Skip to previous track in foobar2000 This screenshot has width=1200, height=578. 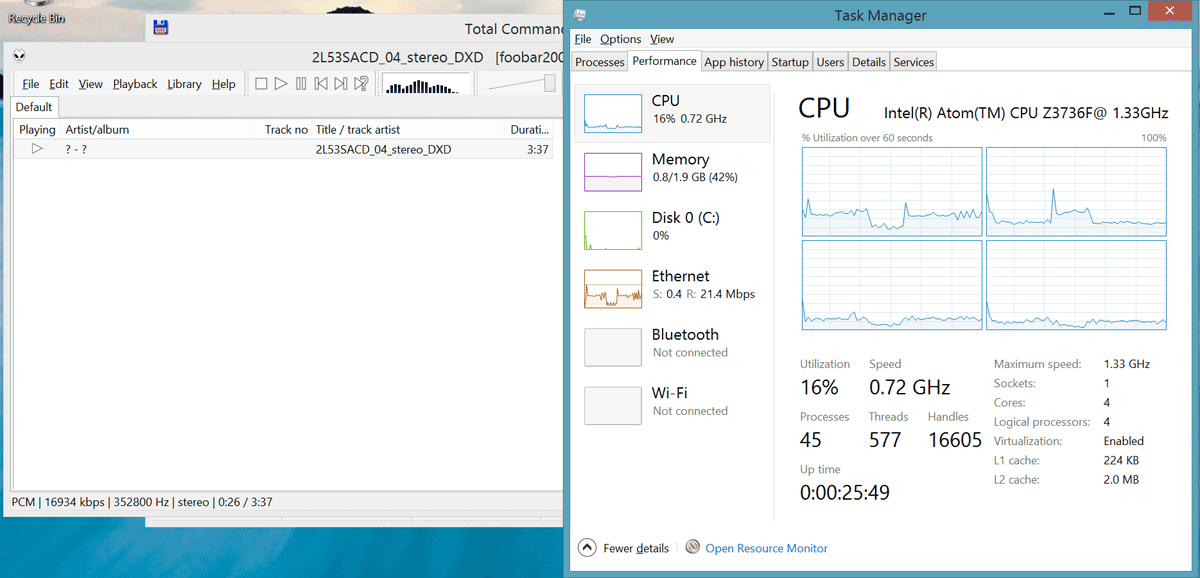[321, 84]
